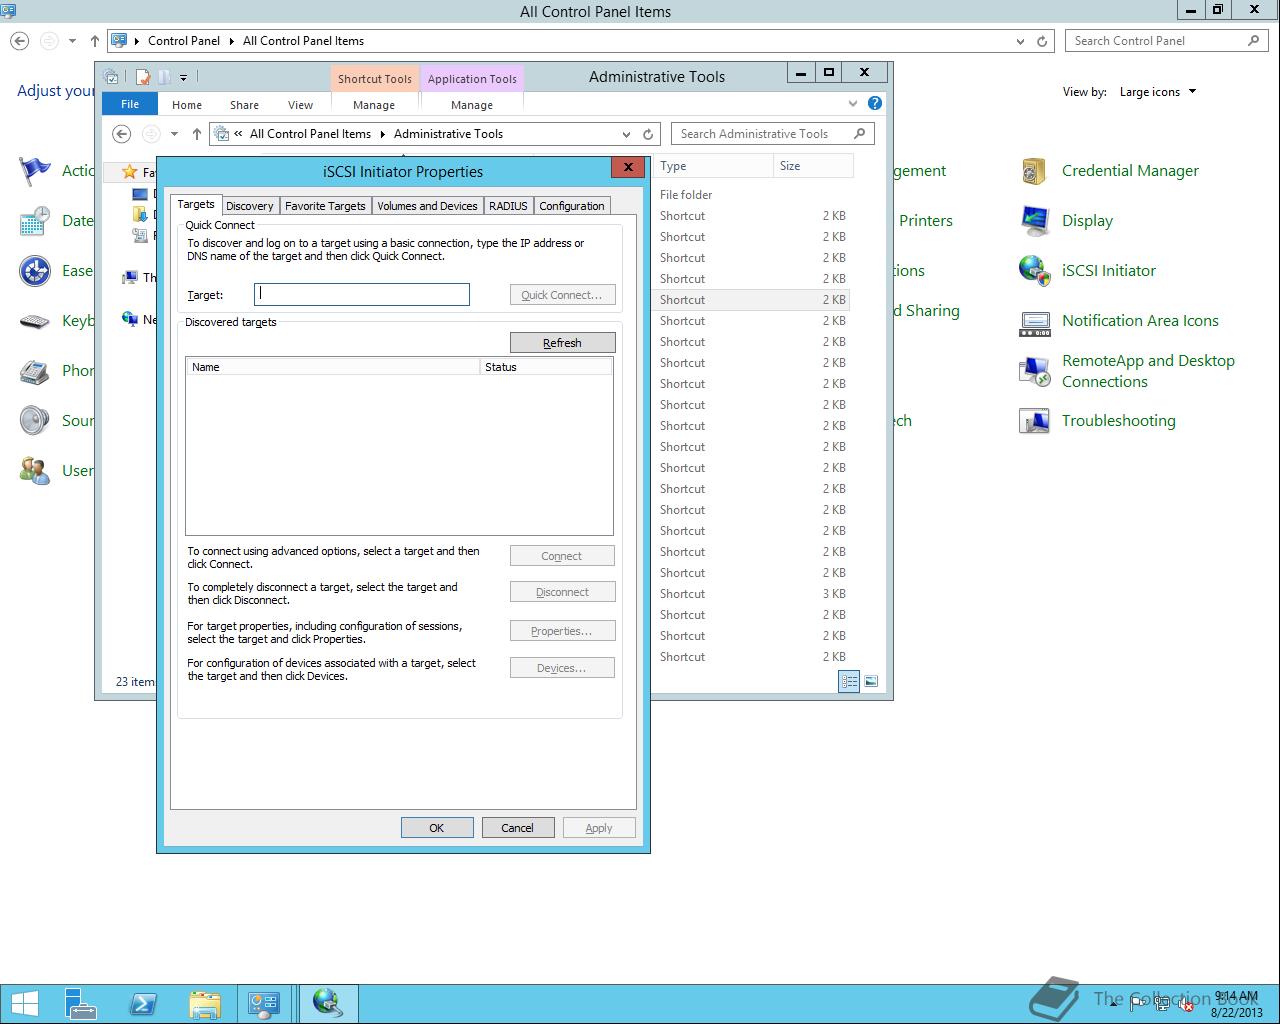
Task: Open File Explorer from the taskbar
Action: point(204,1003)
